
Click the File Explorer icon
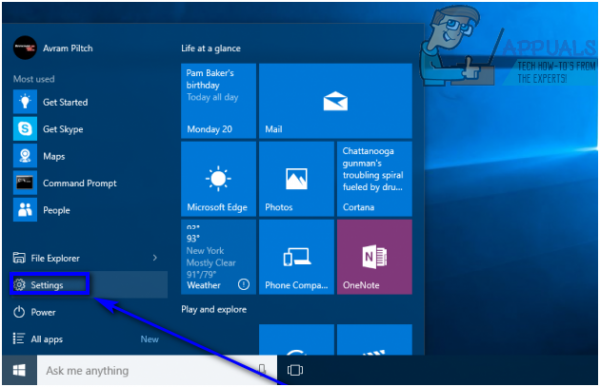pyautogui.click(x=19, y=258)
